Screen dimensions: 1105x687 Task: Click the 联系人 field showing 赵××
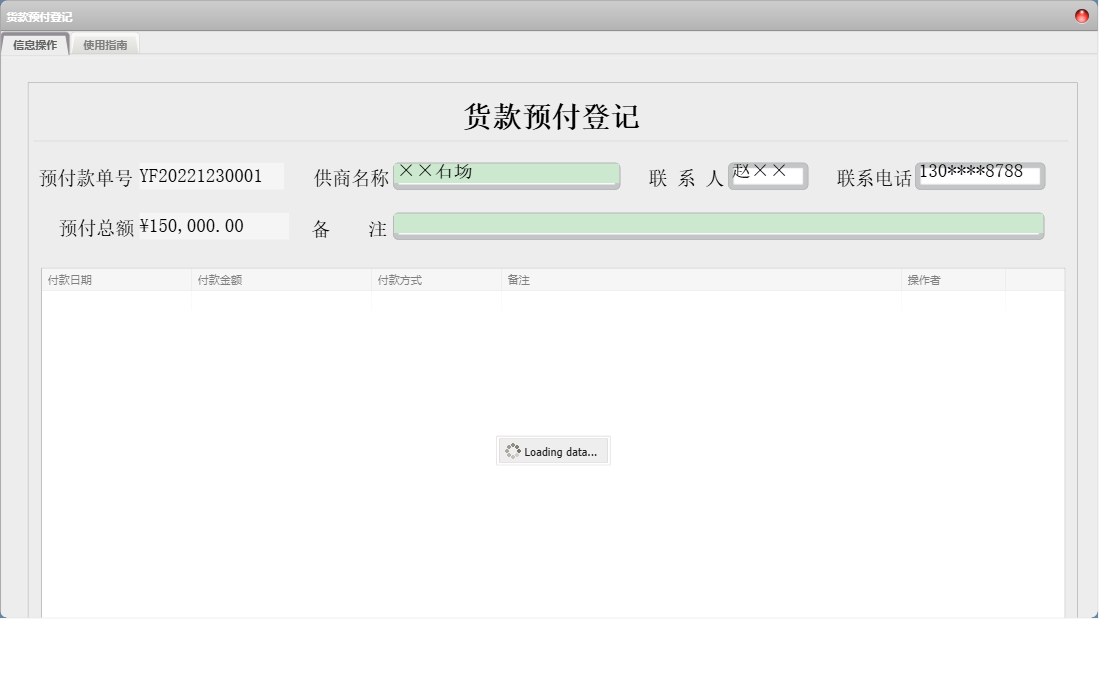pyautogui.click(x=768, y=174)
